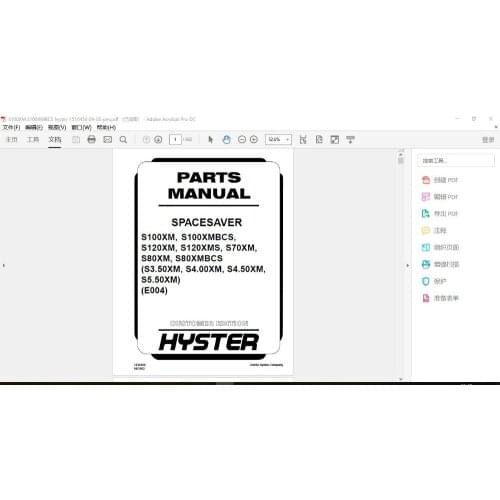Click the HYSTER logo on the page
The height and width of the screenshot is (500, 500).
tap(209, 342)
